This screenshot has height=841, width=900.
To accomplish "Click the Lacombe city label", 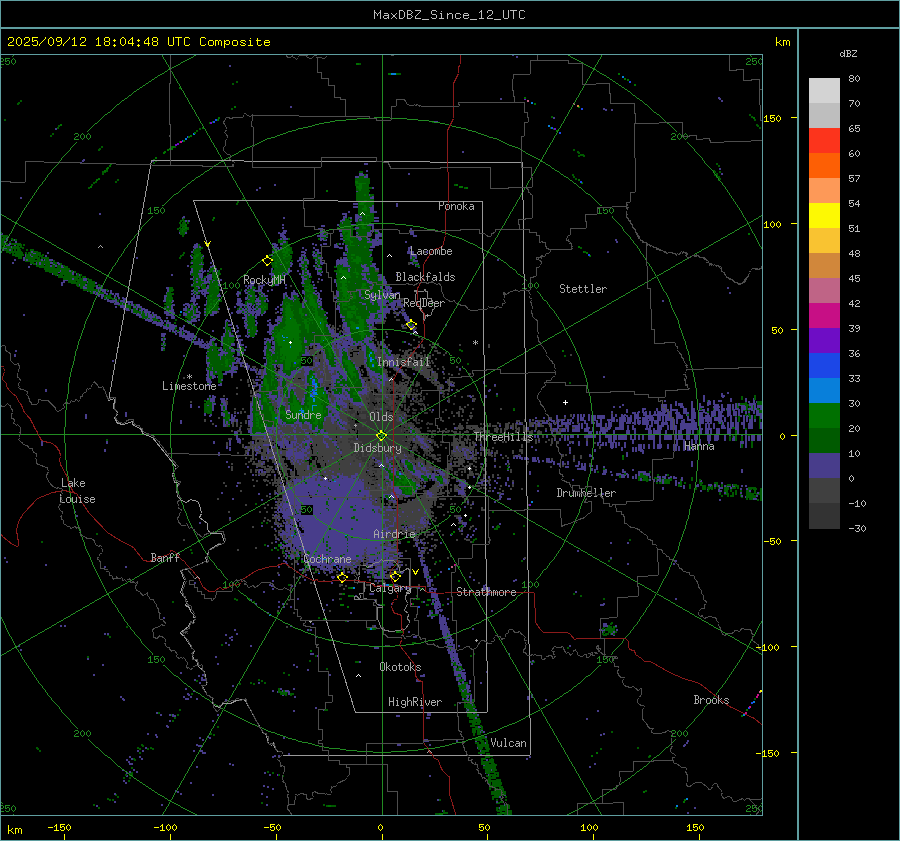I will coord(431,251).
